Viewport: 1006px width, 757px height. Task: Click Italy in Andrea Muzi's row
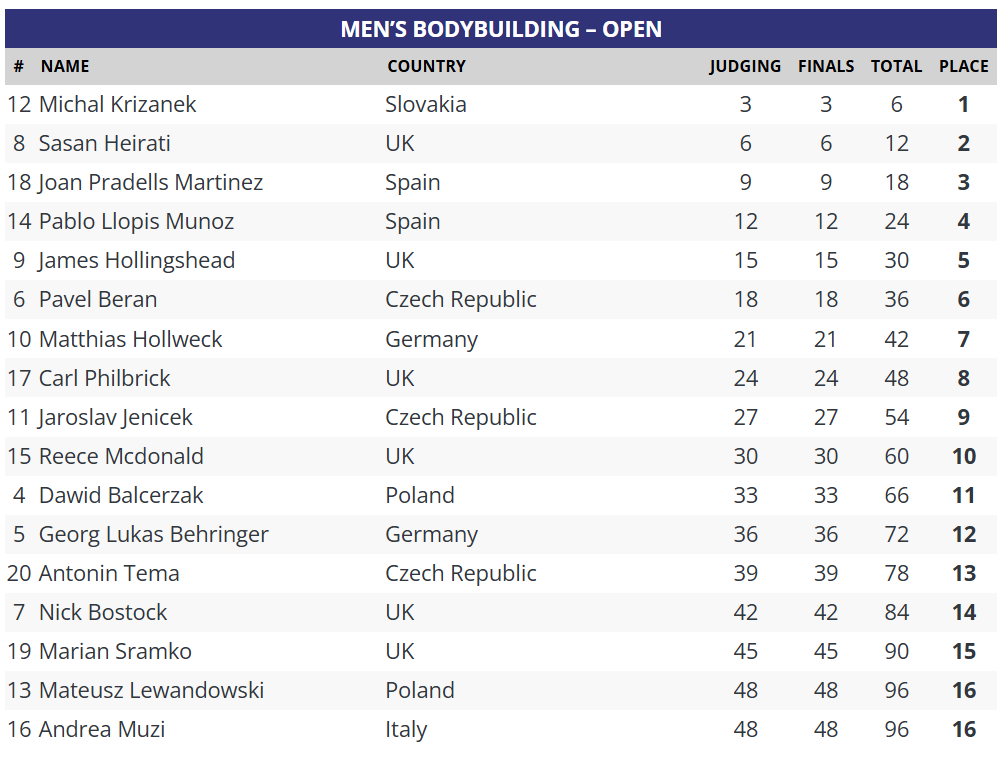pyautogui.click(x=406, y=729)
